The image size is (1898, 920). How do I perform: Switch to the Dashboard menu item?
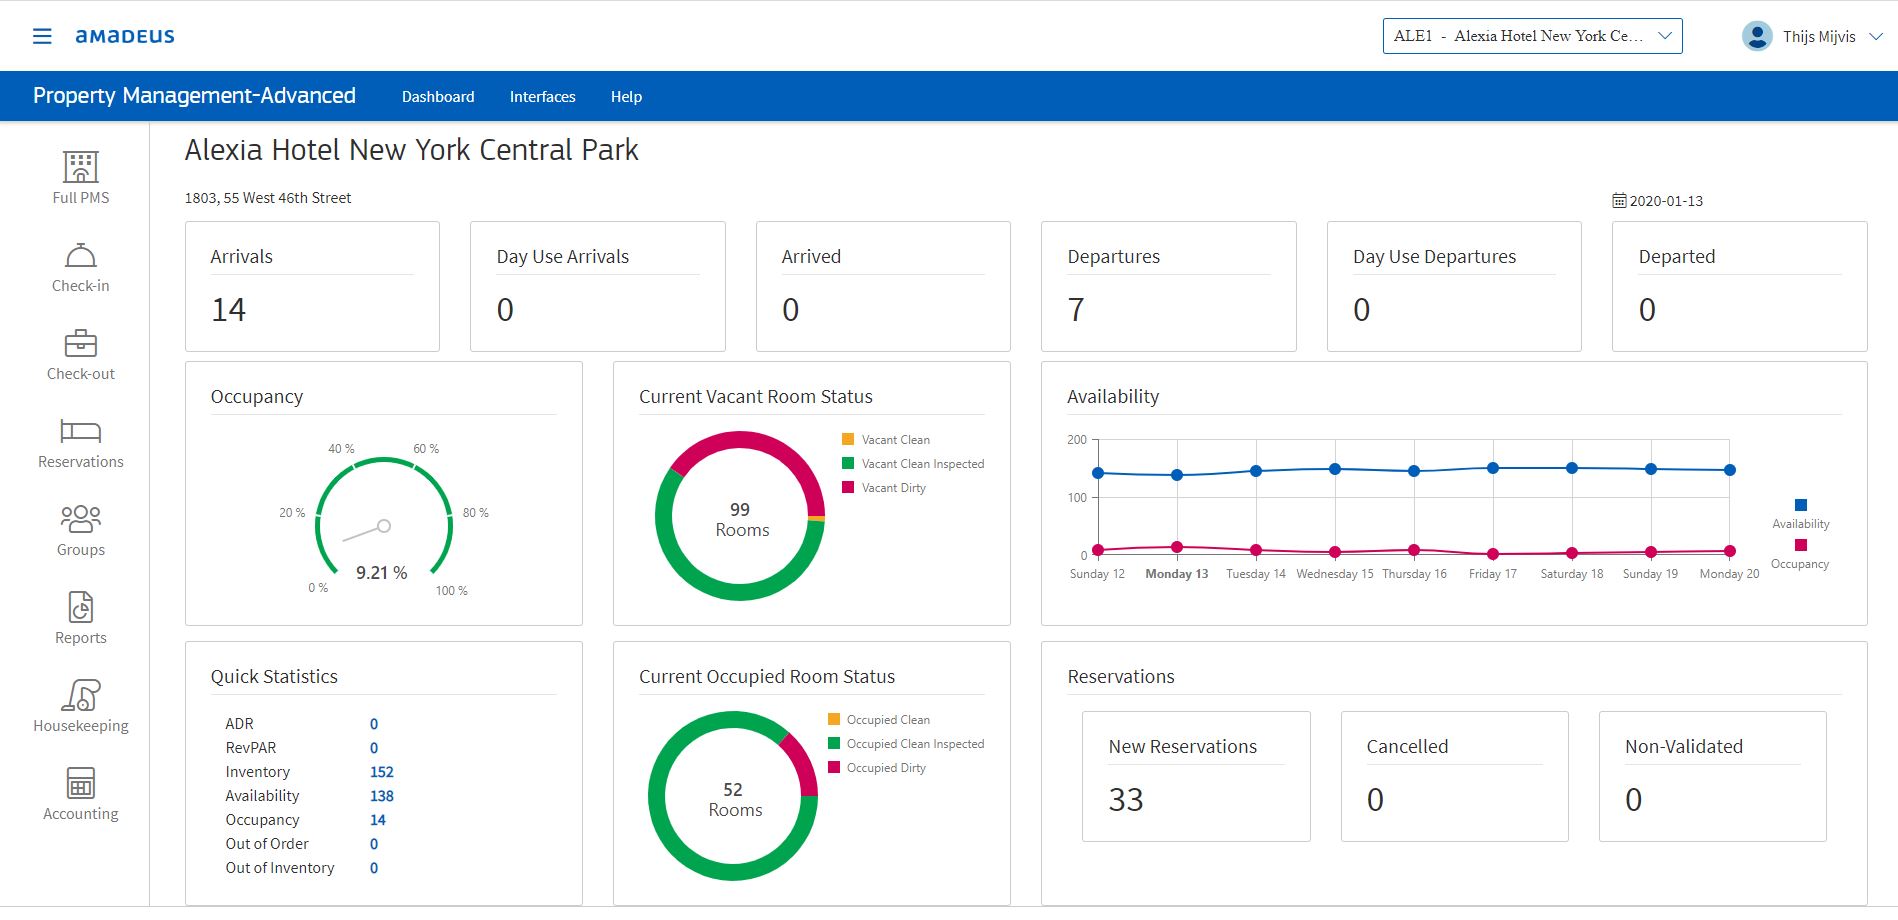pos(438,97)
